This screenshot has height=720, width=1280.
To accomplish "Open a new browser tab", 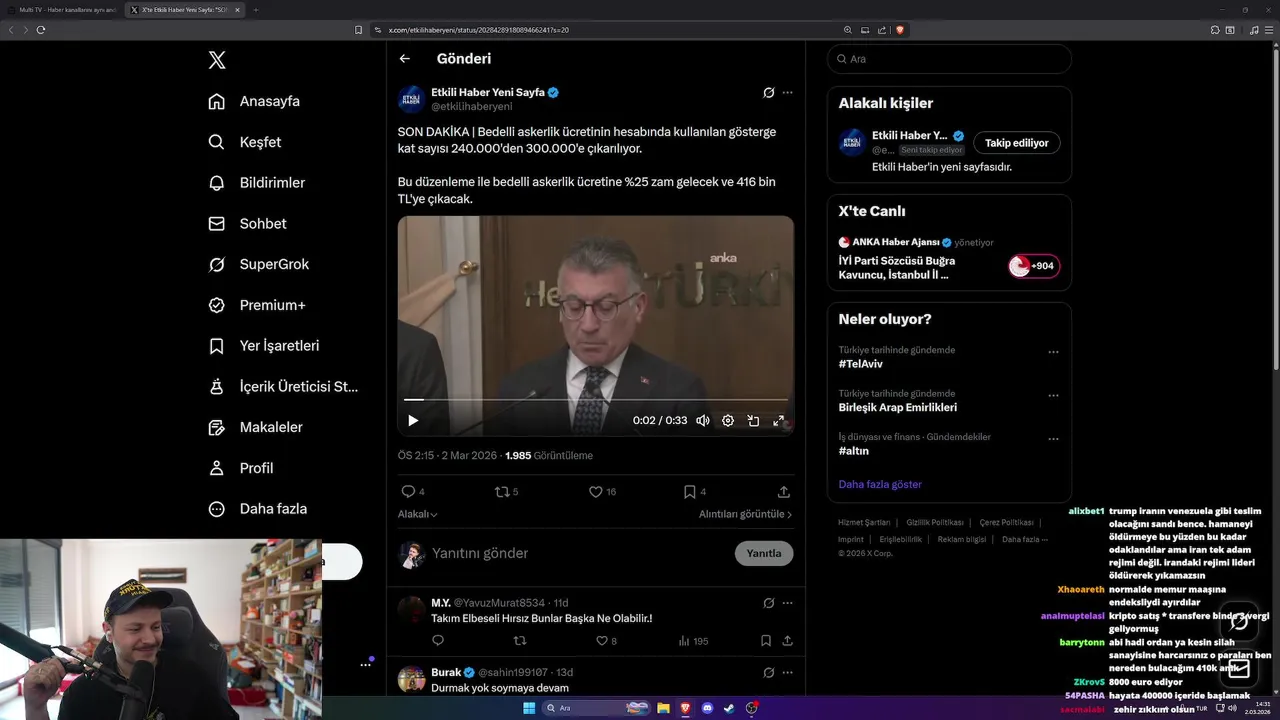I will click(256, 10).
